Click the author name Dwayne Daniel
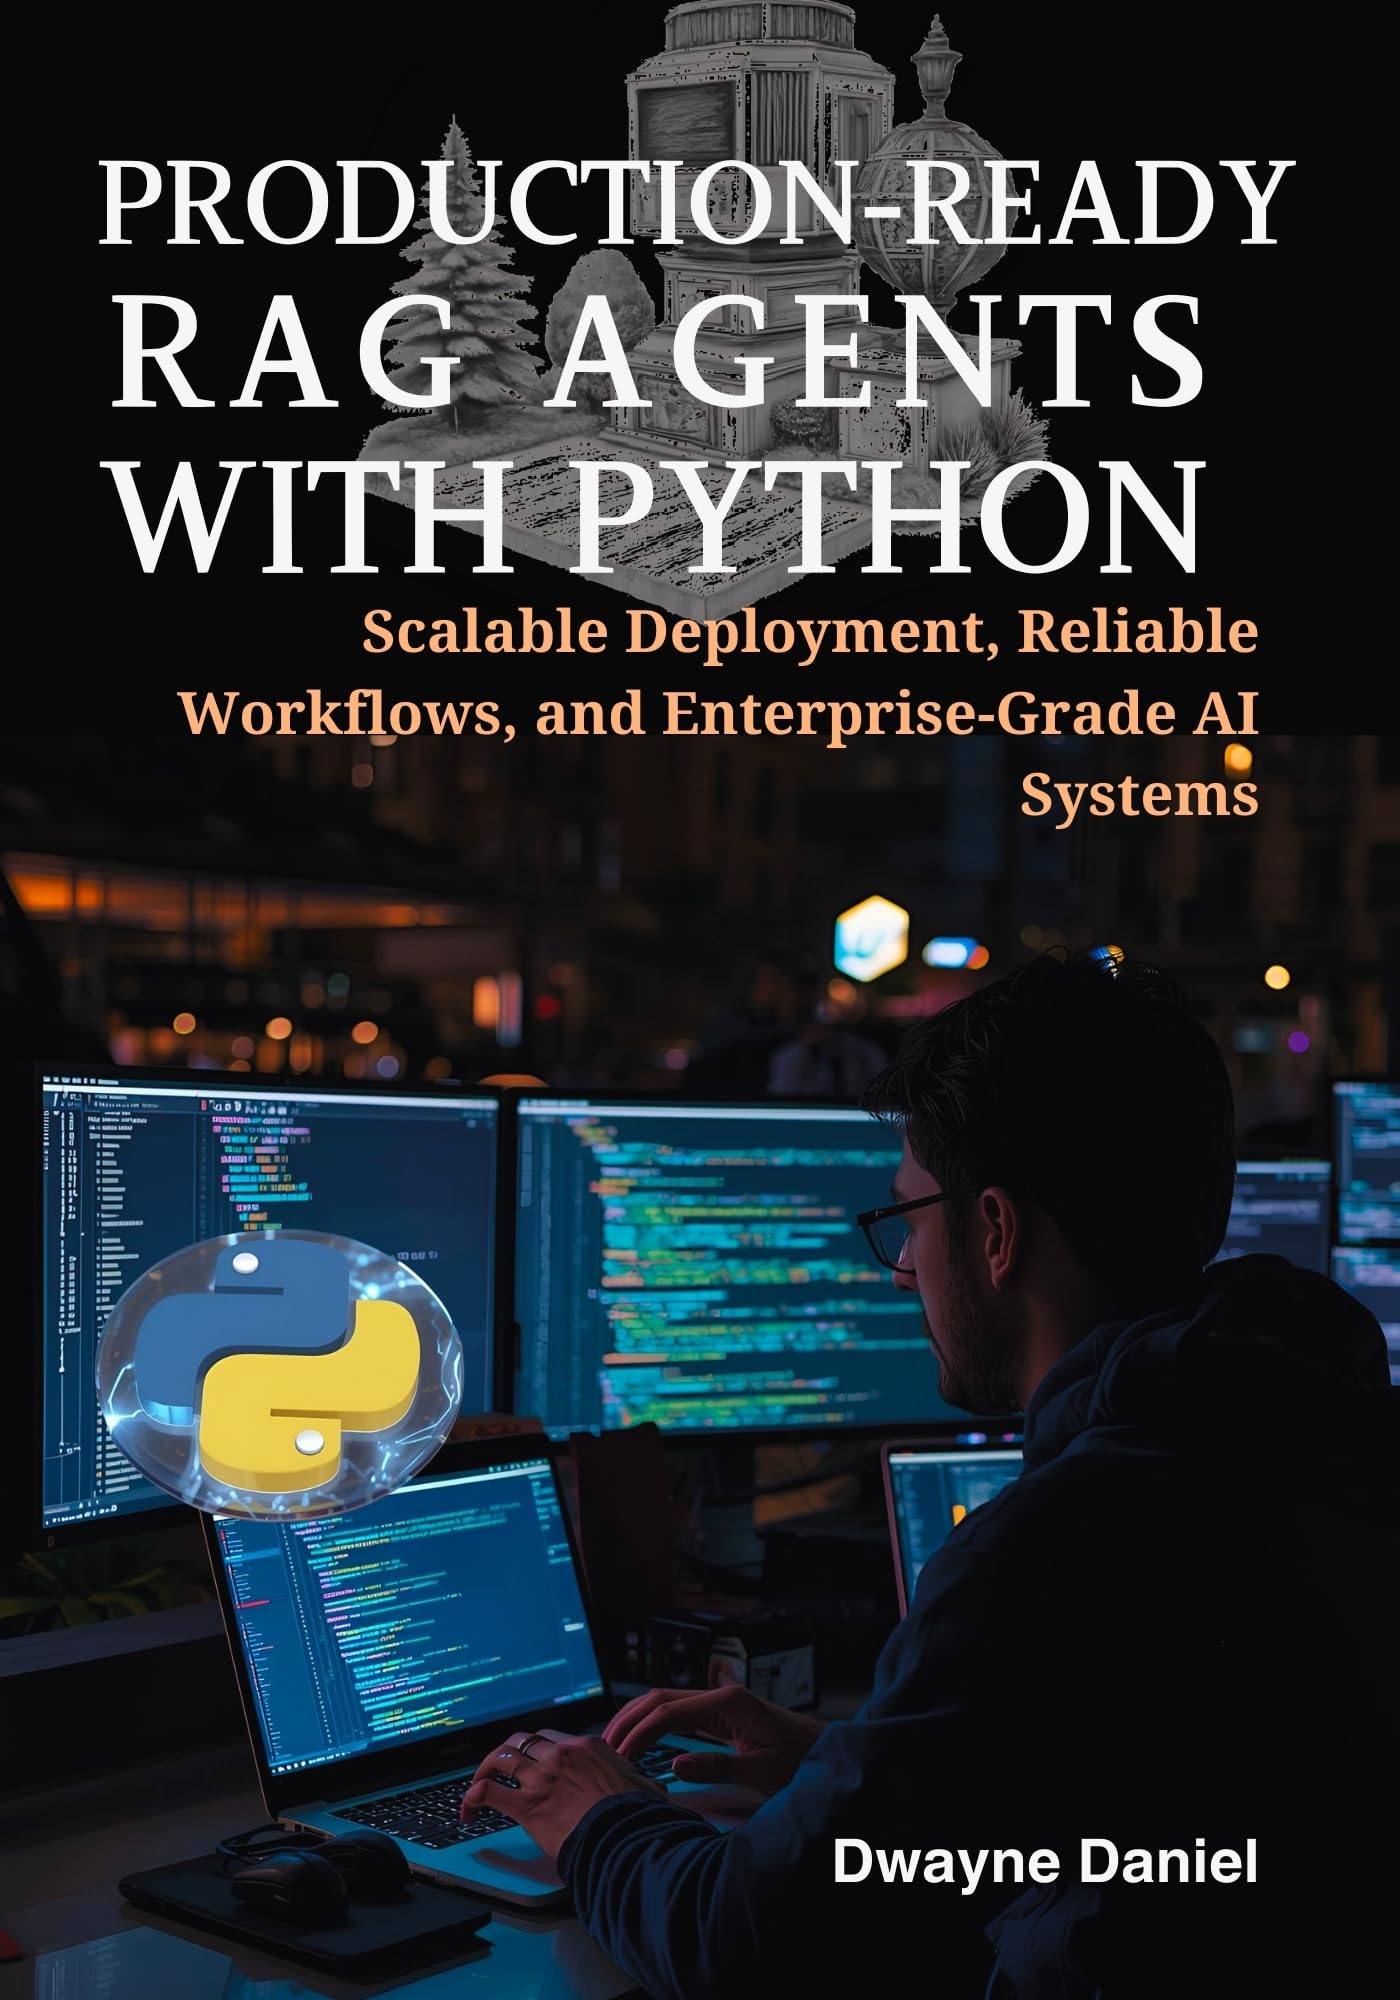 (1044, 1863)
